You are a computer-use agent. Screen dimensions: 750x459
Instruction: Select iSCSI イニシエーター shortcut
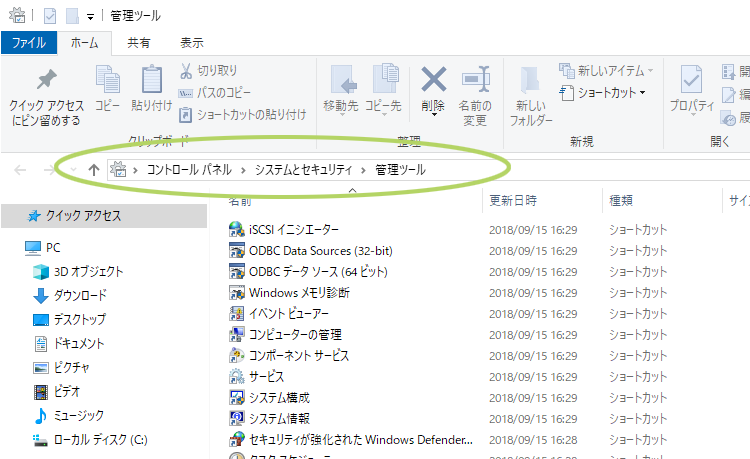click(293, 230)
